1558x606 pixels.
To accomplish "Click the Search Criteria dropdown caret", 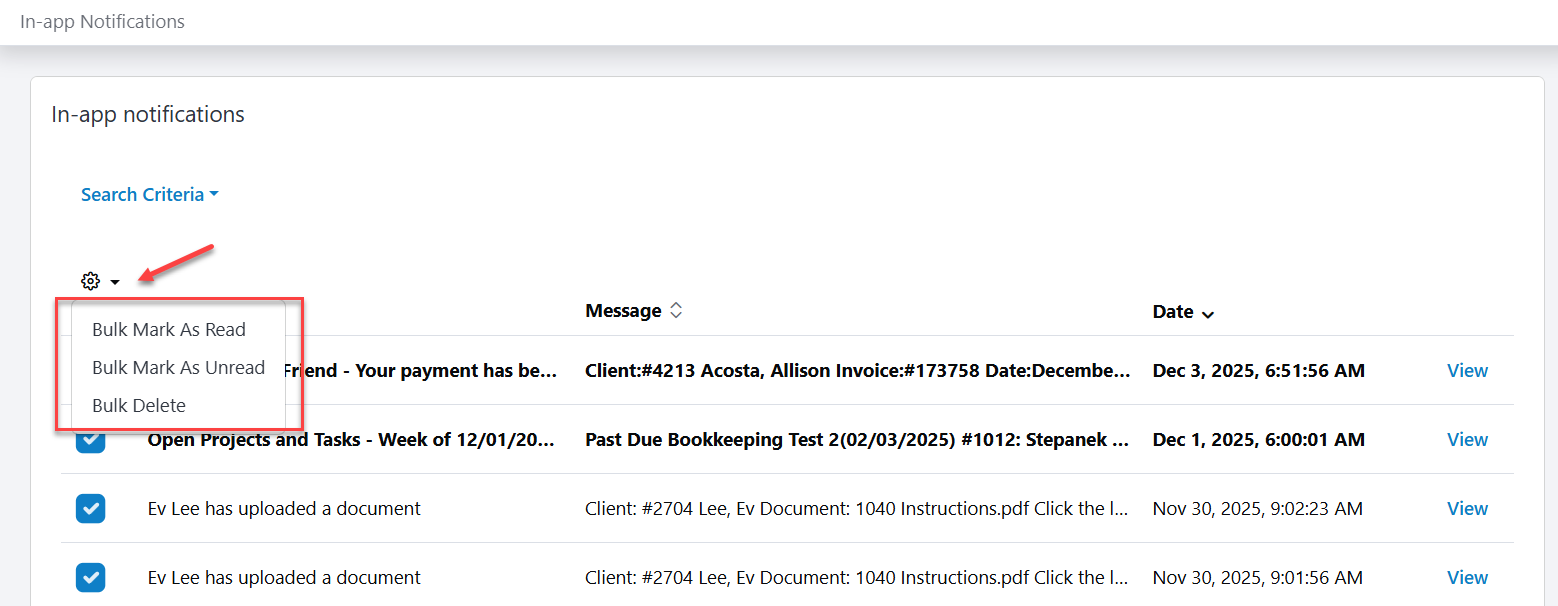I will tap(214, 193).
